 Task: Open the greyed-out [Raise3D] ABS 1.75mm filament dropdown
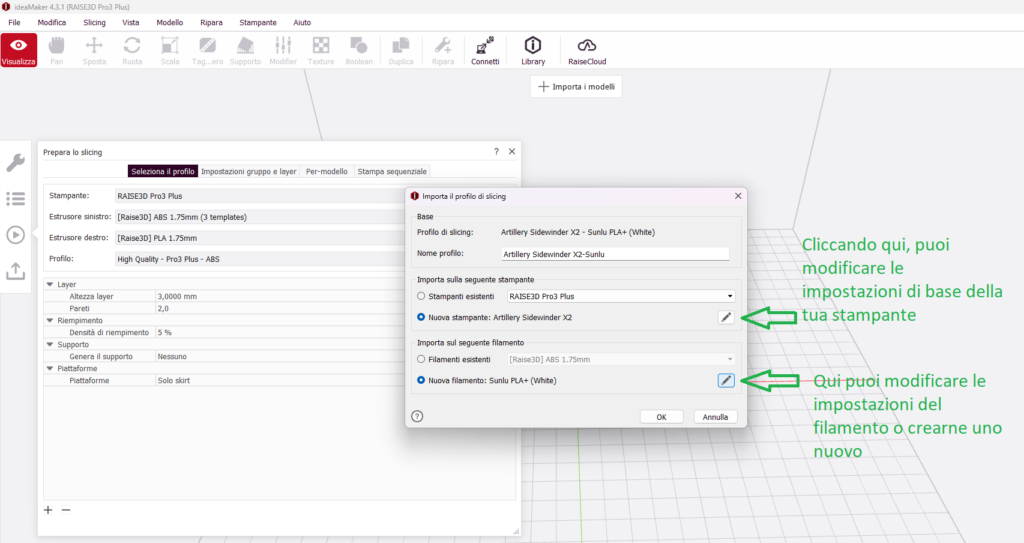[621, 359]
